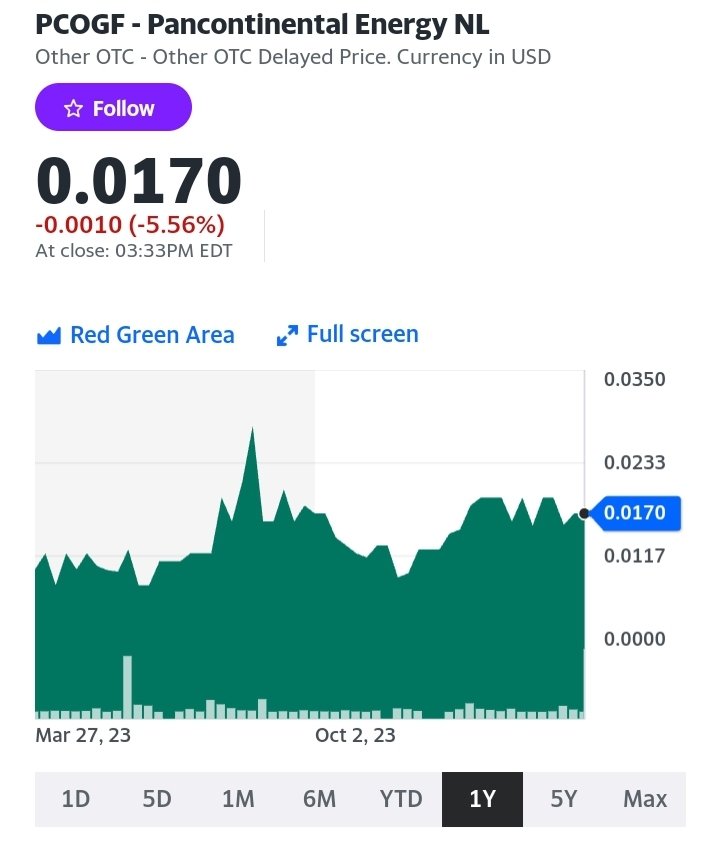The width and height of the screenshot is (708, 844).
Task: Click the Other OTC Delayed Price subtitle
Action: point(293,57)
